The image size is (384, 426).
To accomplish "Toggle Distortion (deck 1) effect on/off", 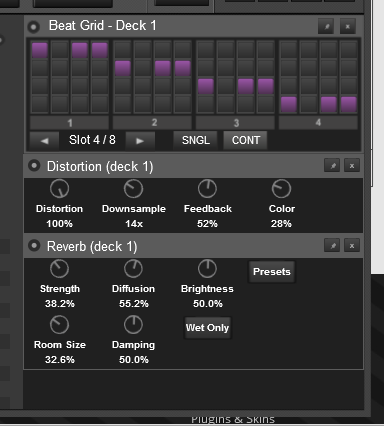I will tap(34, 166).
